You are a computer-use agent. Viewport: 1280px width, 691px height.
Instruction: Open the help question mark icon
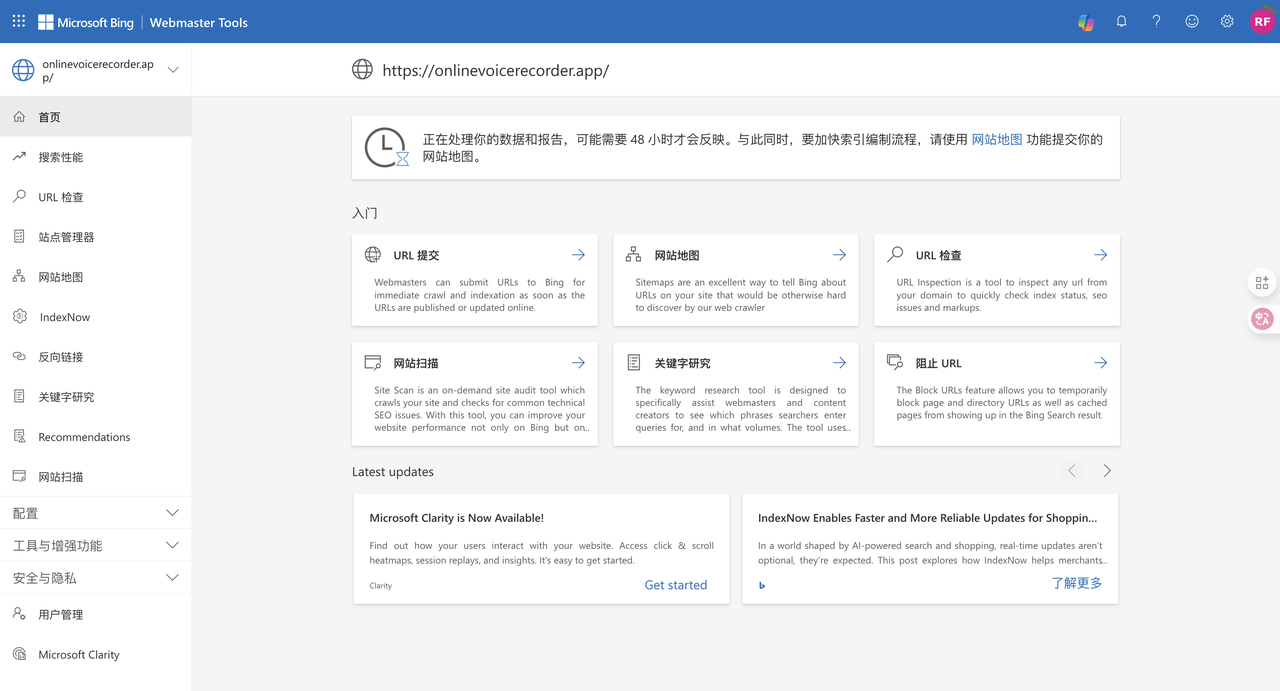[1156, 21]
